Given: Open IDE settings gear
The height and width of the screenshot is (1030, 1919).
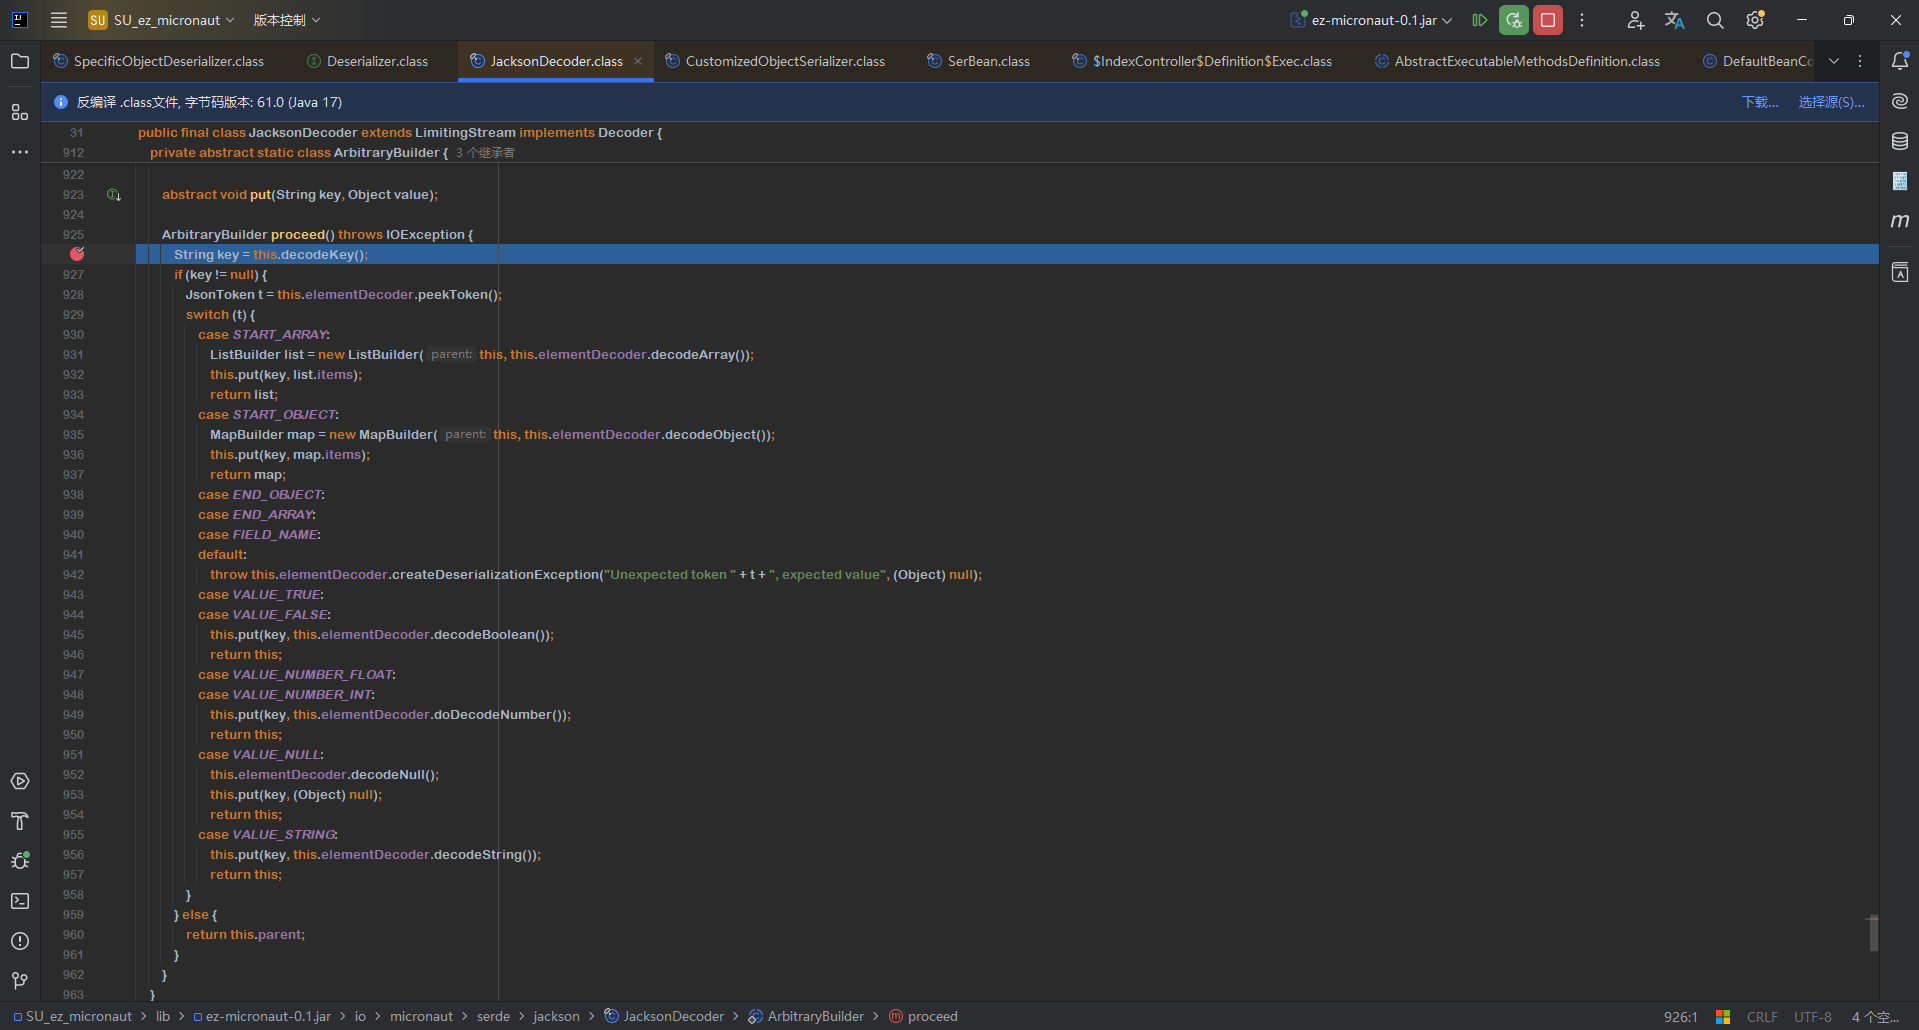Looking at the screenshot, I should pos(1755,20).
